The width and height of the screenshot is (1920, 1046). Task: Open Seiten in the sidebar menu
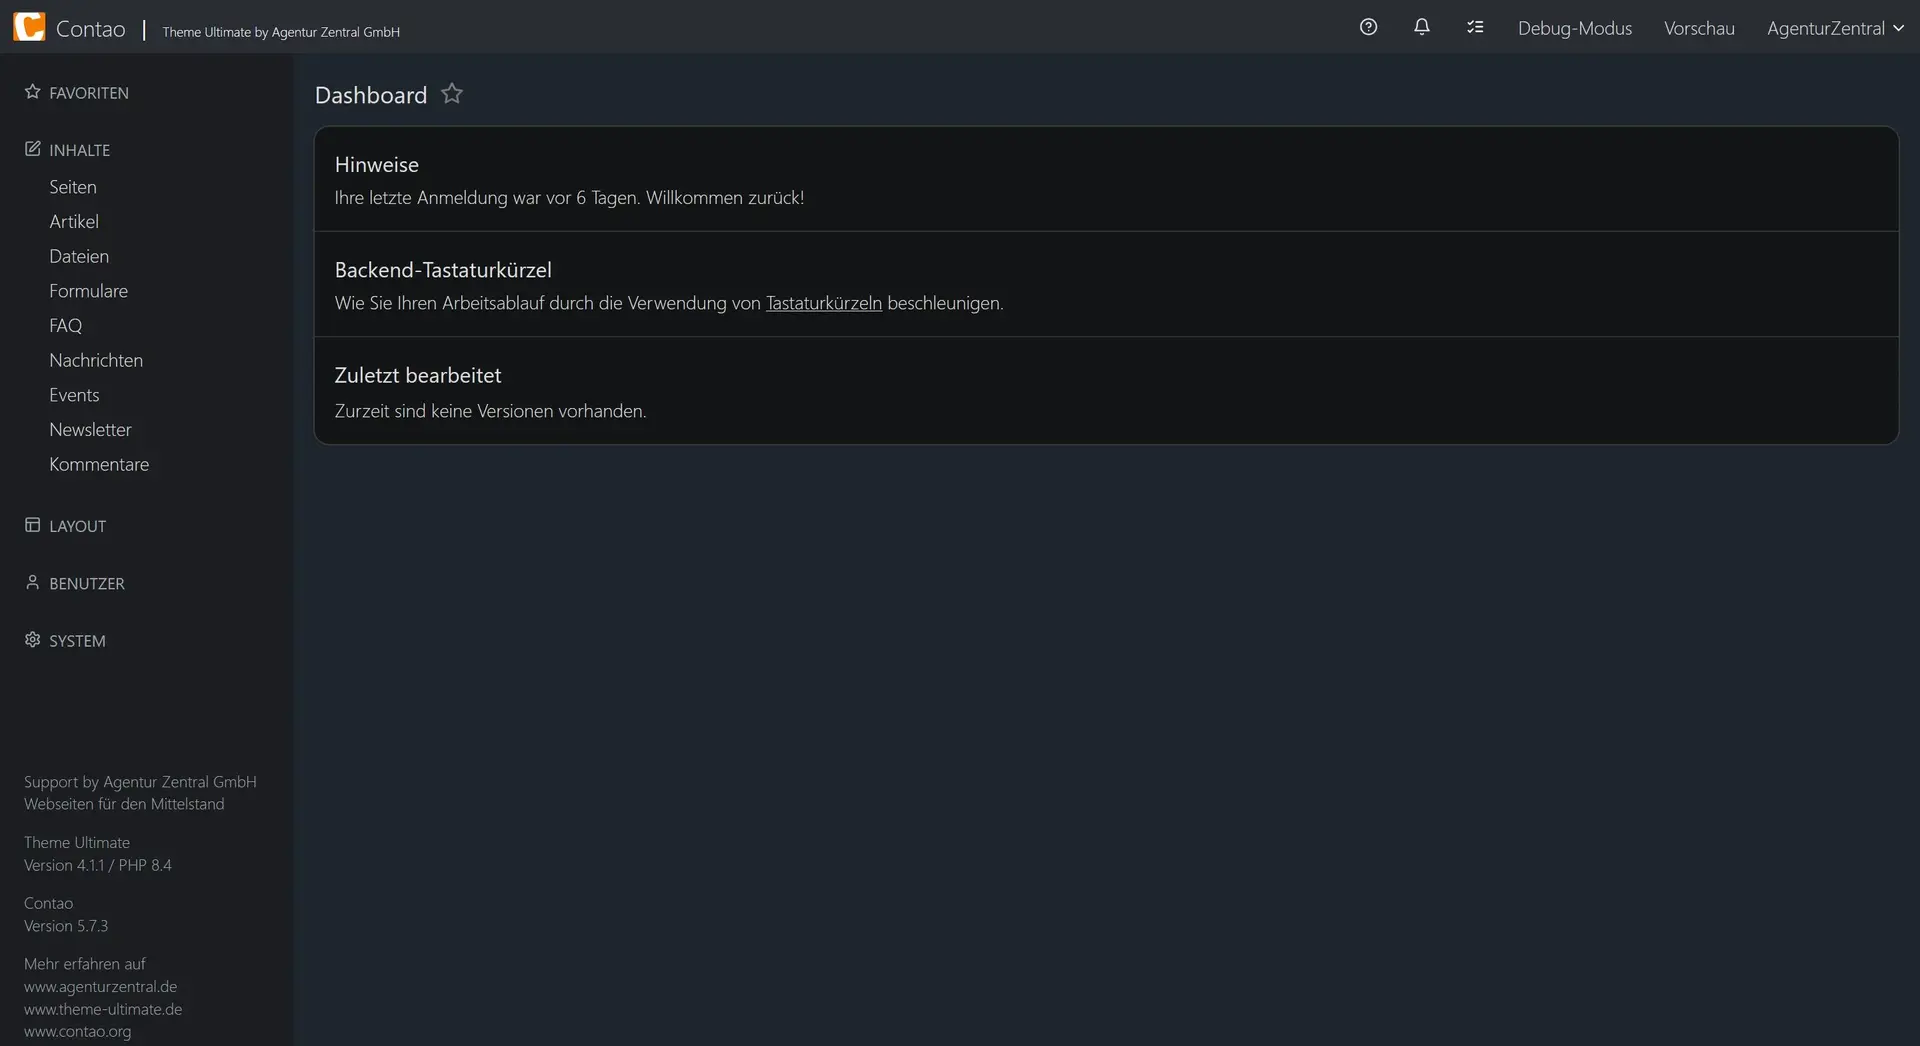point(73,187)
